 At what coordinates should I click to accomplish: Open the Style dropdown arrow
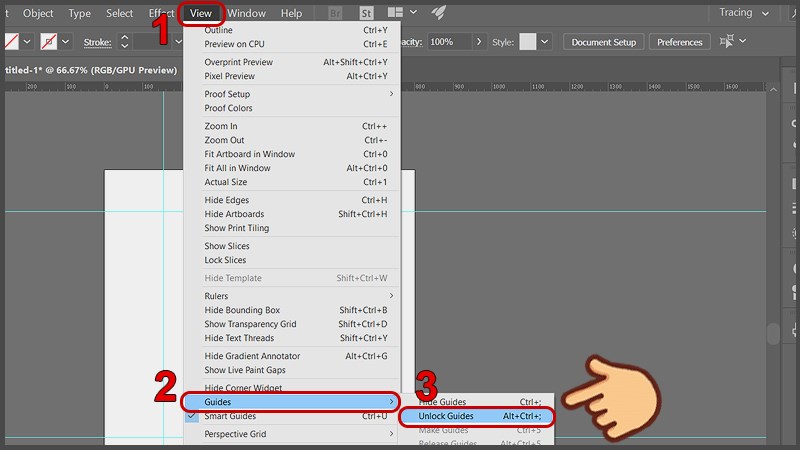pyautogui.click(x=544, y=42)
